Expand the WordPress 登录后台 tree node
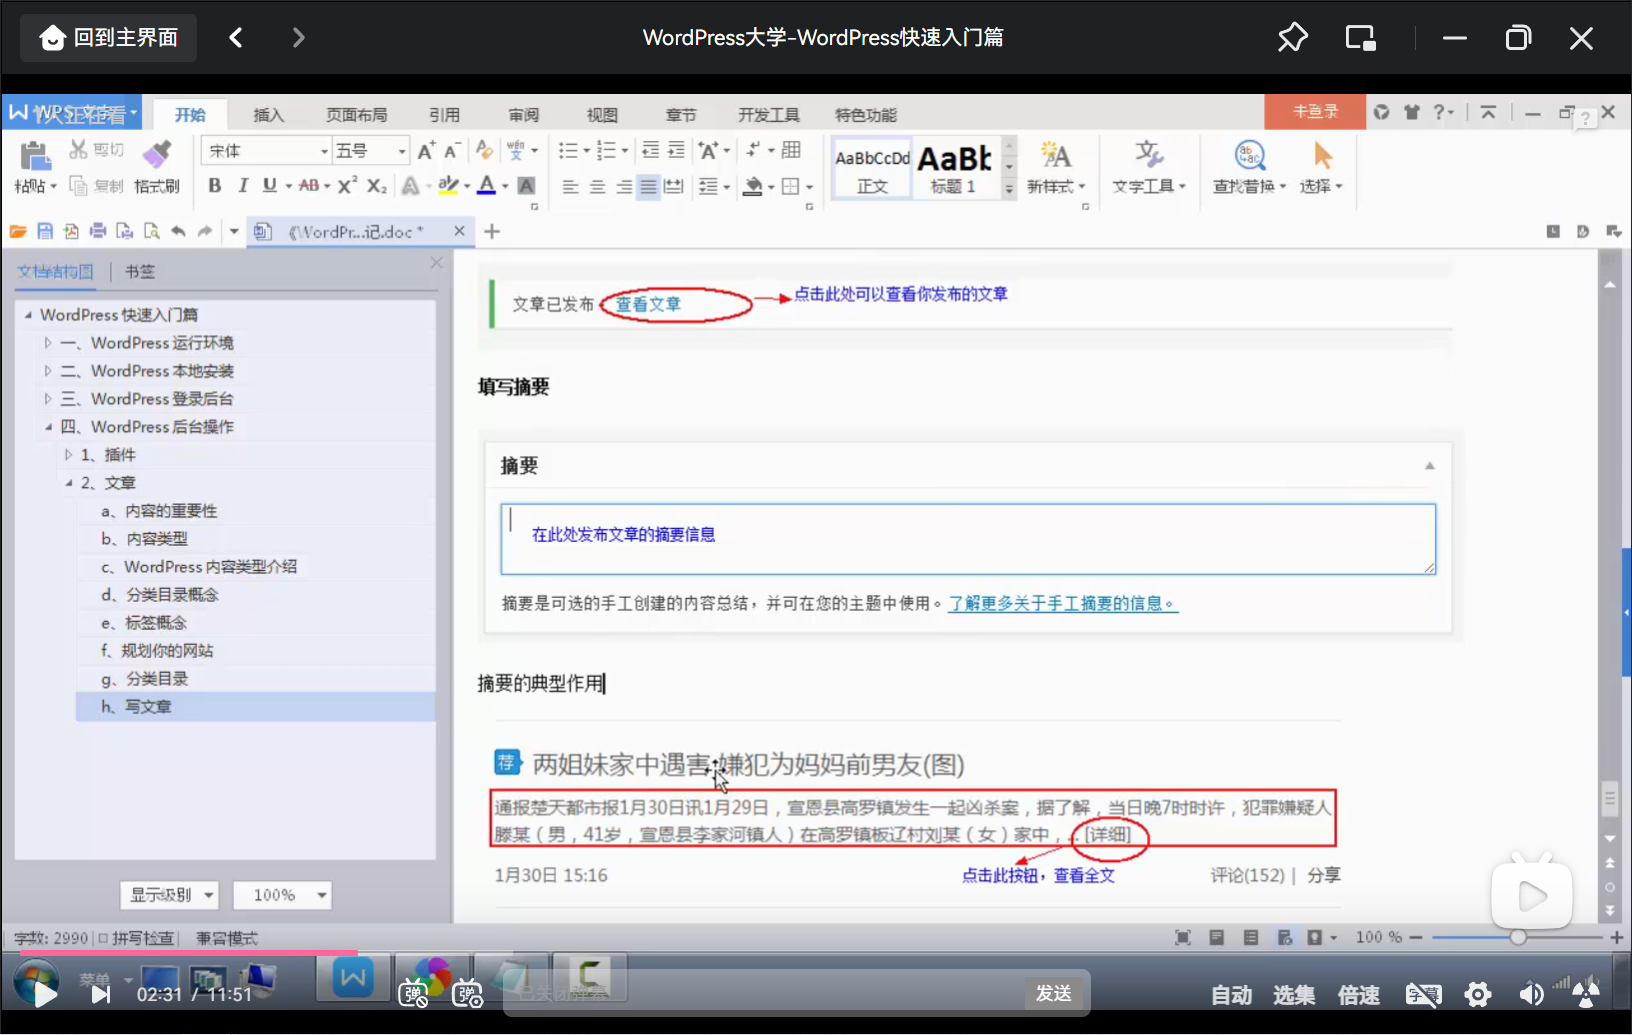The image size is (1632, 1035). point(47,399)
